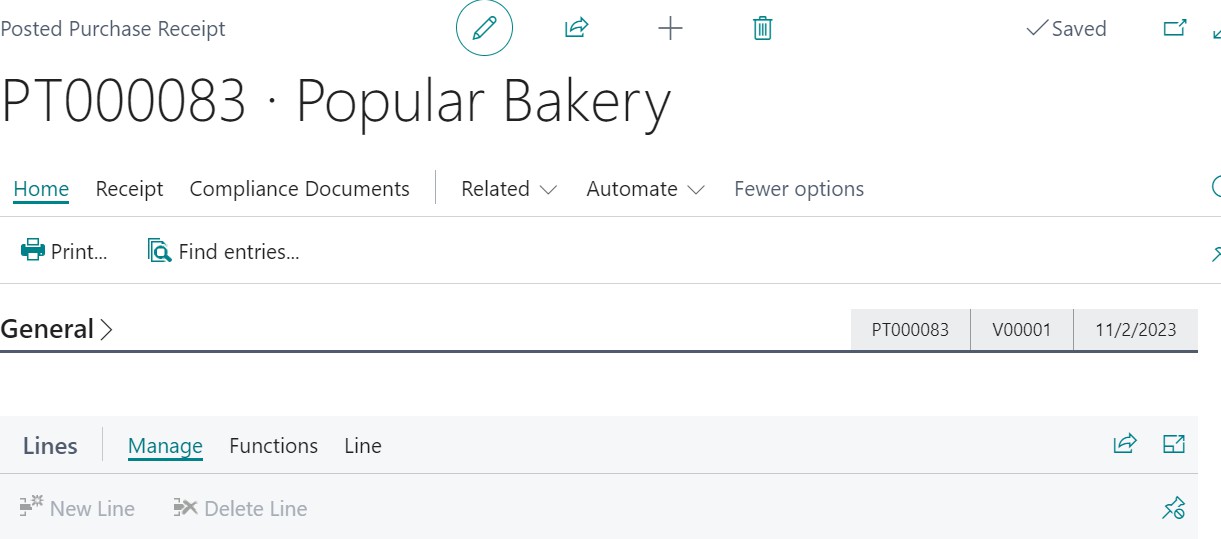Select the Manage menu in Lines
Image resolution: width=1221 pixels, height=539 pixels.
165,446
